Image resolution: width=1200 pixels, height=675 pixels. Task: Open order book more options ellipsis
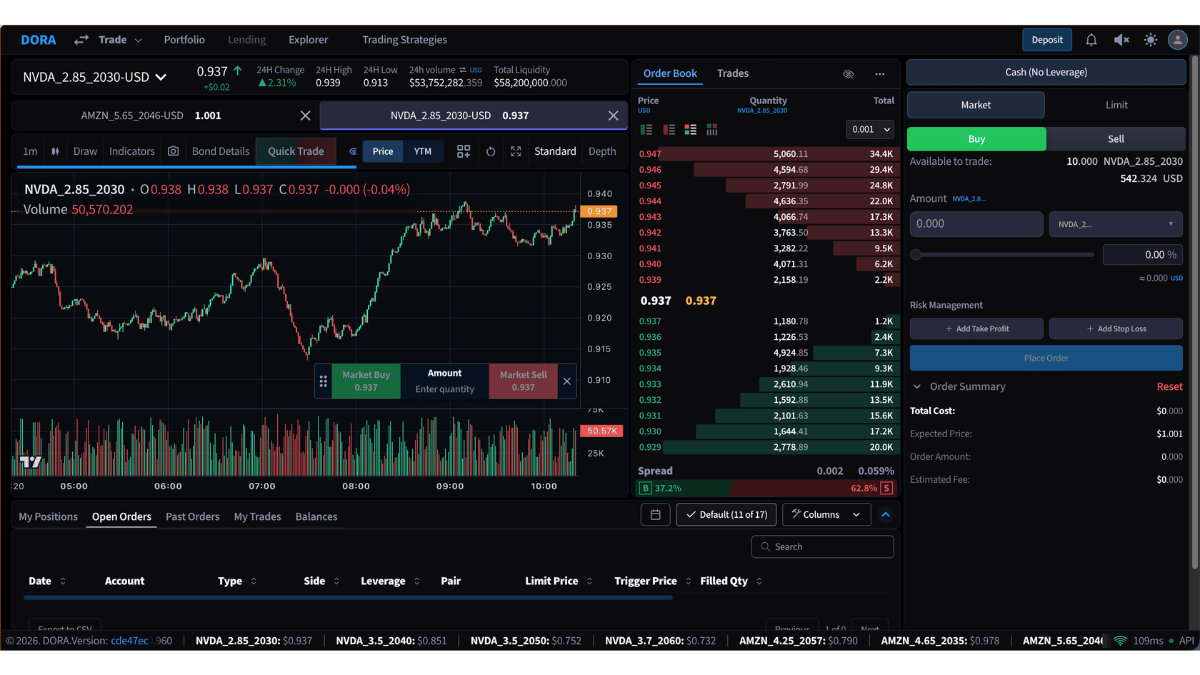(880, 74)
